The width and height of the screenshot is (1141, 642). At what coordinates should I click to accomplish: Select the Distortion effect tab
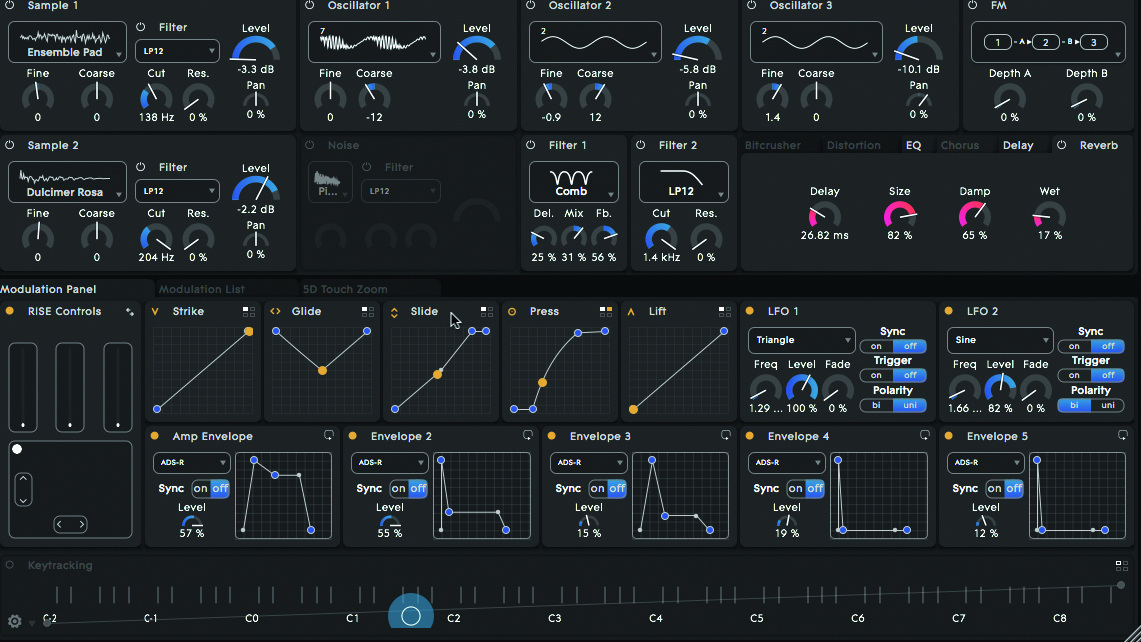click(x=854, y=145)
